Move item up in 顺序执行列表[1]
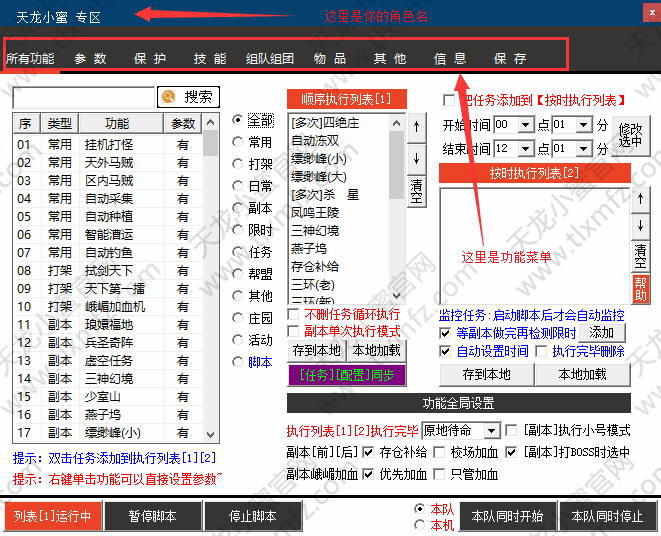Image resolution: width=661 pixels, height=536 pixels. click(416, 127)
